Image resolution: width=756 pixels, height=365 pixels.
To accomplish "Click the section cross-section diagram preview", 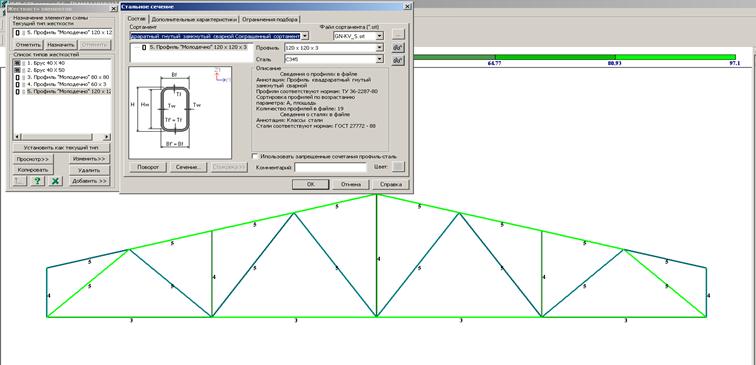I will pos(180,112).
